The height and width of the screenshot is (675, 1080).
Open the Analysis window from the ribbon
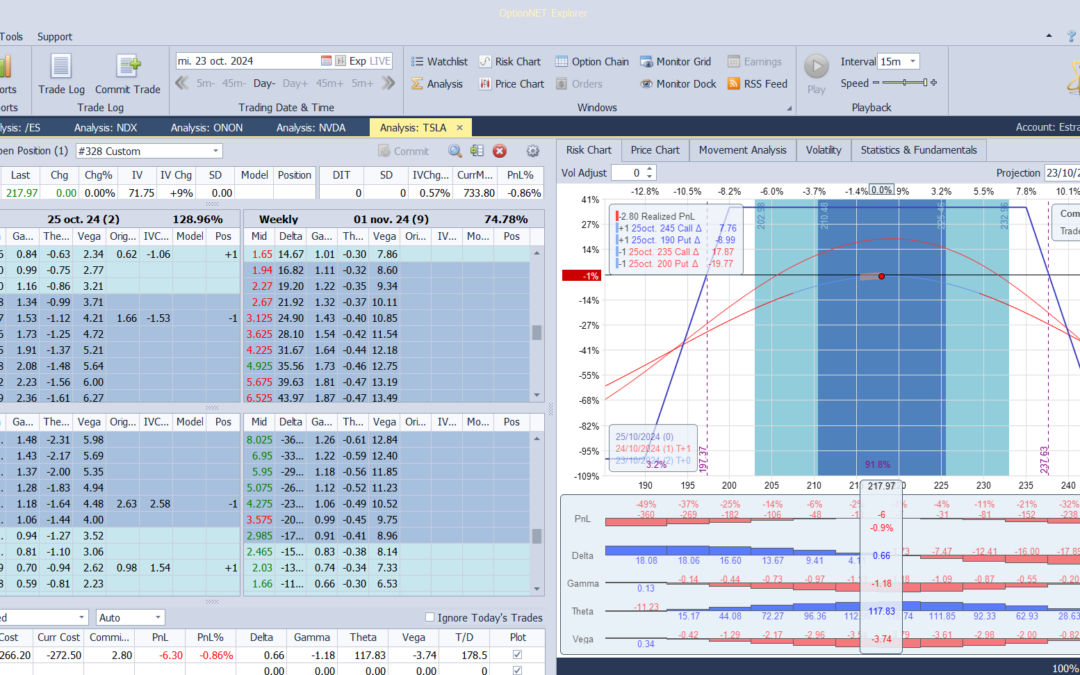pyautogui.click(x=437, y=84)
